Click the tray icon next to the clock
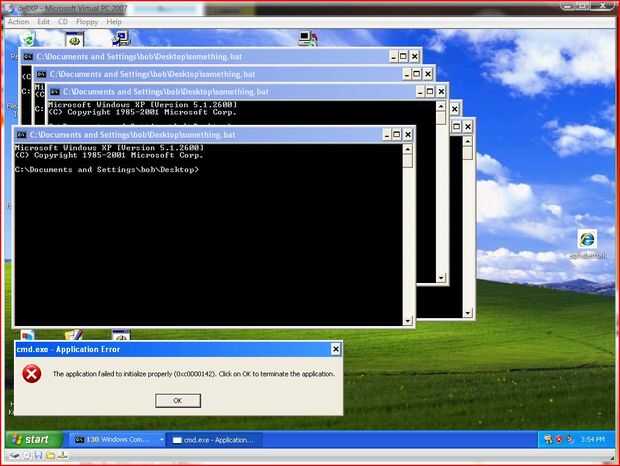This screenshot has width=620, height=466. (x=571, y=440)
